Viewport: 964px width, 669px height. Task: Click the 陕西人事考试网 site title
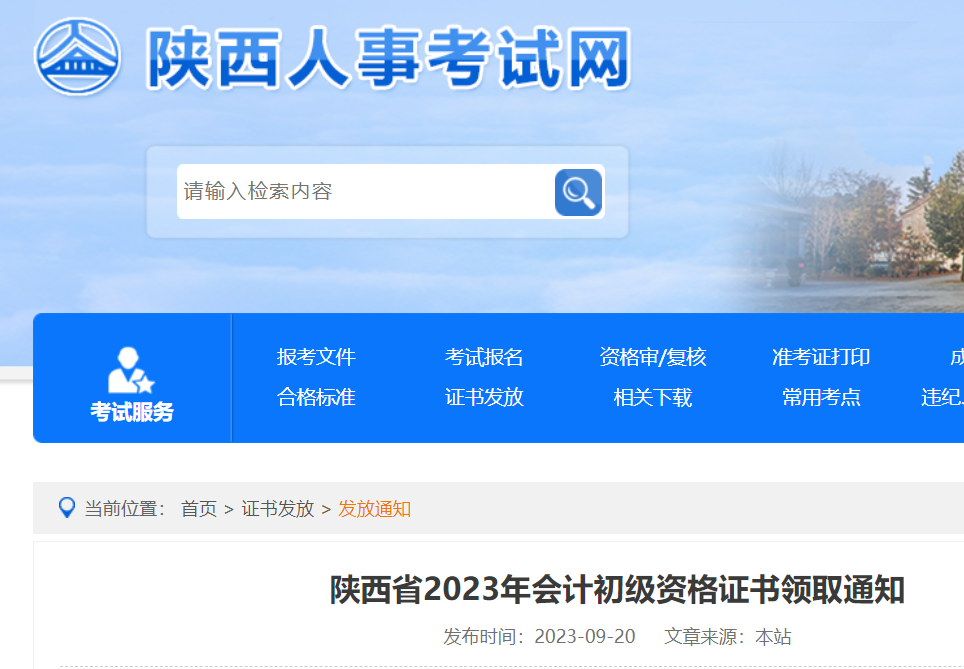[x=389, y=58]
